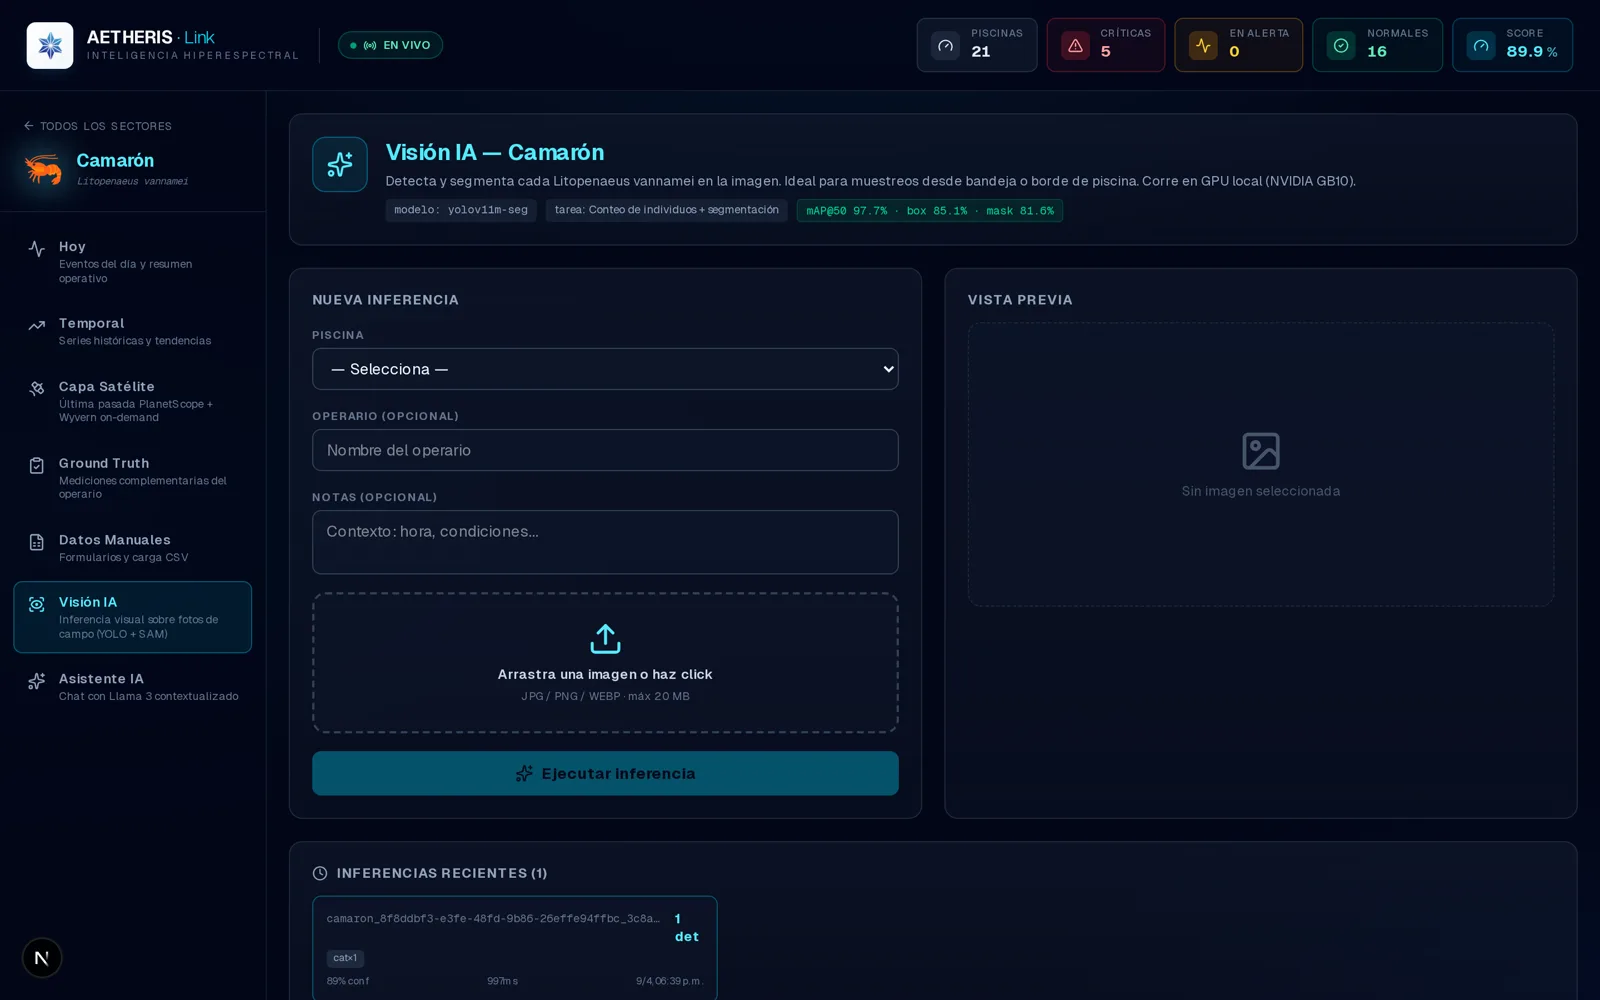
Task: Click the mAP@50 97.7% metrics tag
Action: tap(930, 211)
